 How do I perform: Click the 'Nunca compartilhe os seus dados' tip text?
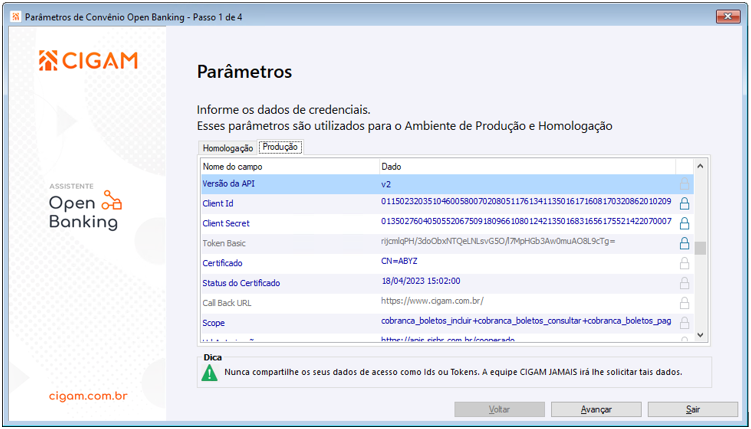(x=453, y=372)
